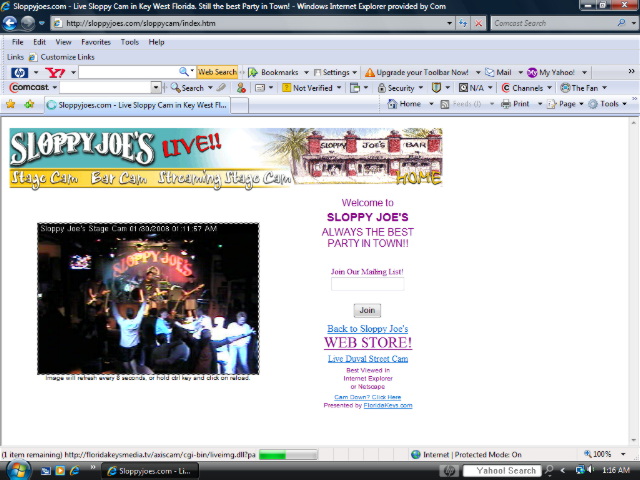
Task: Click the Add to Favorites star-plus icon
Action: point(29,104)
